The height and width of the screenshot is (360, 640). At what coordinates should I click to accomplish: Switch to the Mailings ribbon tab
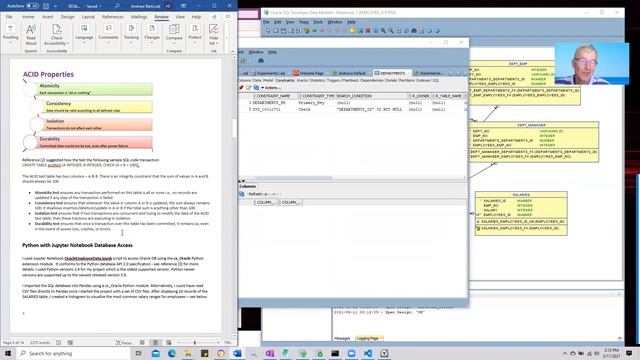click(x=139, y=17)
